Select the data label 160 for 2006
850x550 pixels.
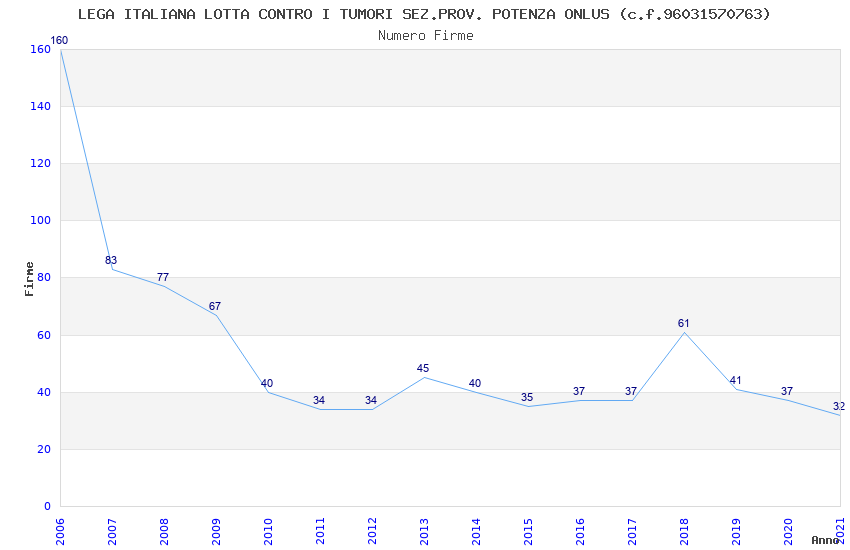(x=59, y=40)
